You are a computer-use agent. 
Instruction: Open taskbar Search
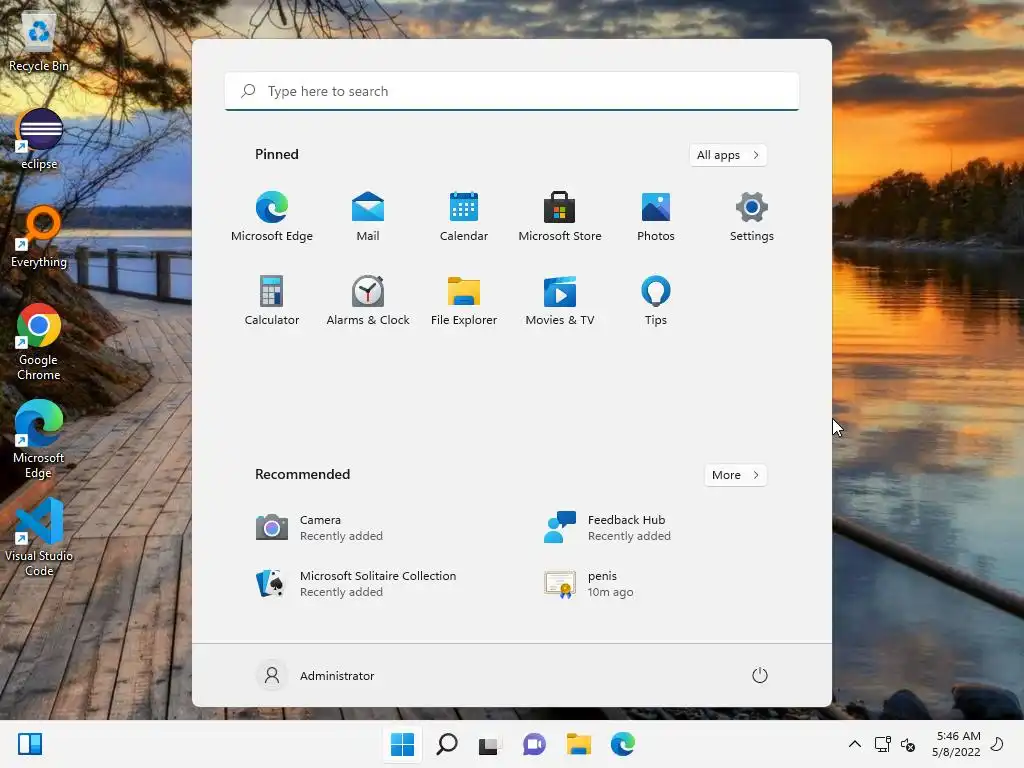(447, 744)
